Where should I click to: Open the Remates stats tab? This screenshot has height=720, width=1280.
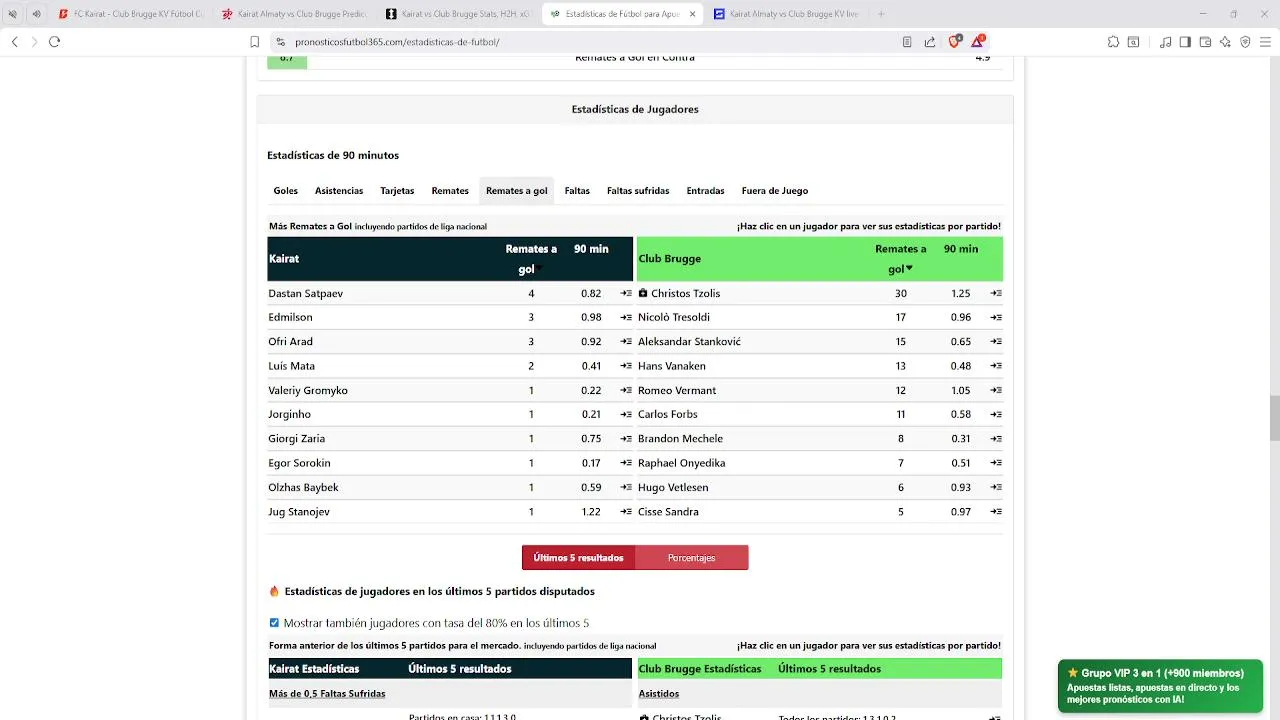450,191
